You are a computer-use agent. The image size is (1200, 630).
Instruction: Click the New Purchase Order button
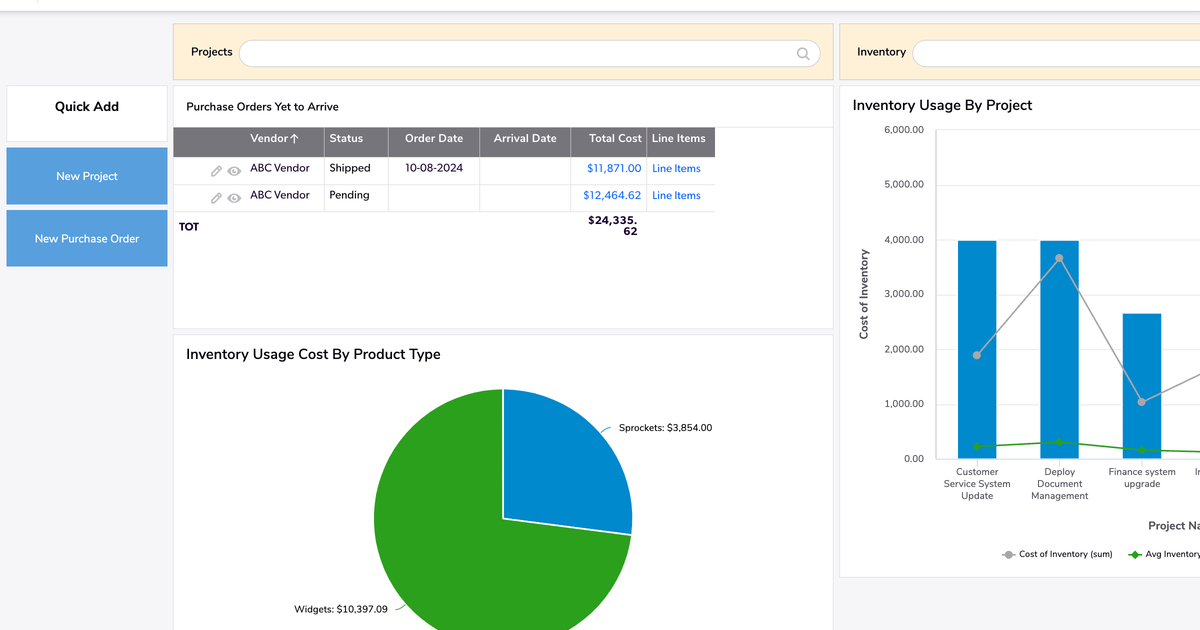click(87, 238)
